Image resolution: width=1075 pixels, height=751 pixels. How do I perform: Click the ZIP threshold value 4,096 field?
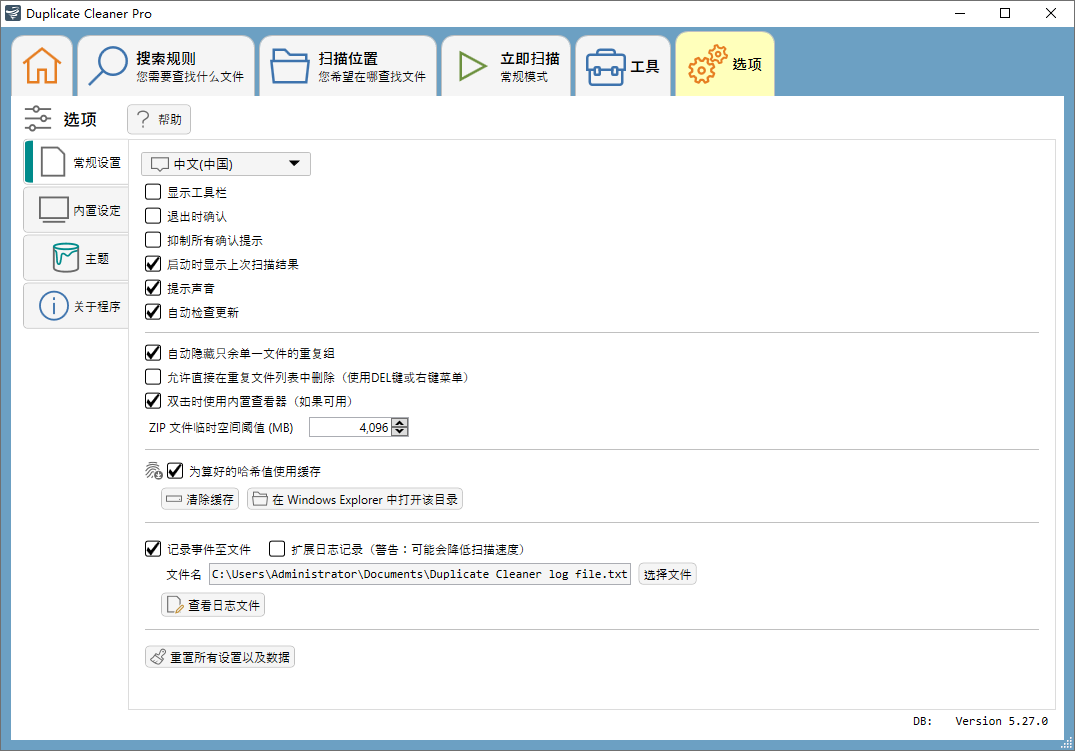click(350, 427)
